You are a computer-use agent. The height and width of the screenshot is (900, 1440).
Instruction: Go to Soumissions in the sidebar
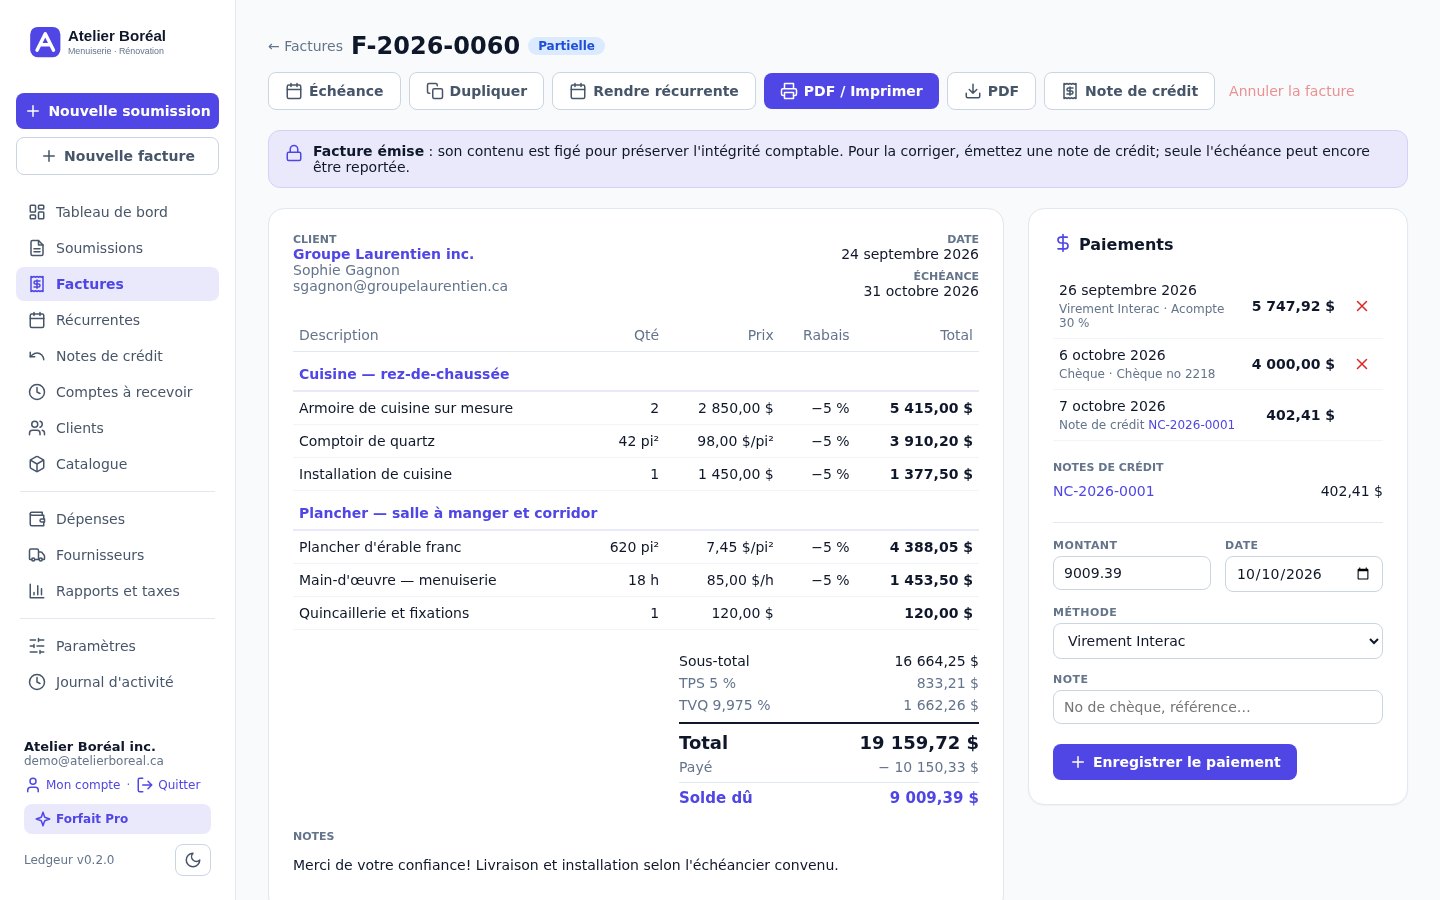click(117, 248)
